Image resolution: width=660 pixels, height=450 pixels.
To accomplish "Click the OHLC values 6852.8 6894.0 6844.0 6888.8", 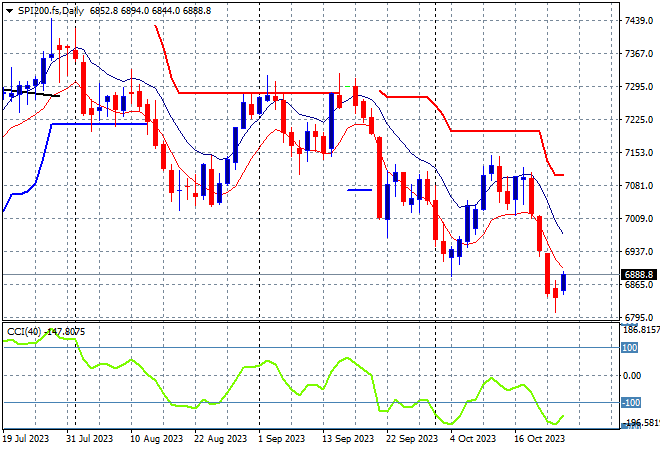I will pos(150,11).
